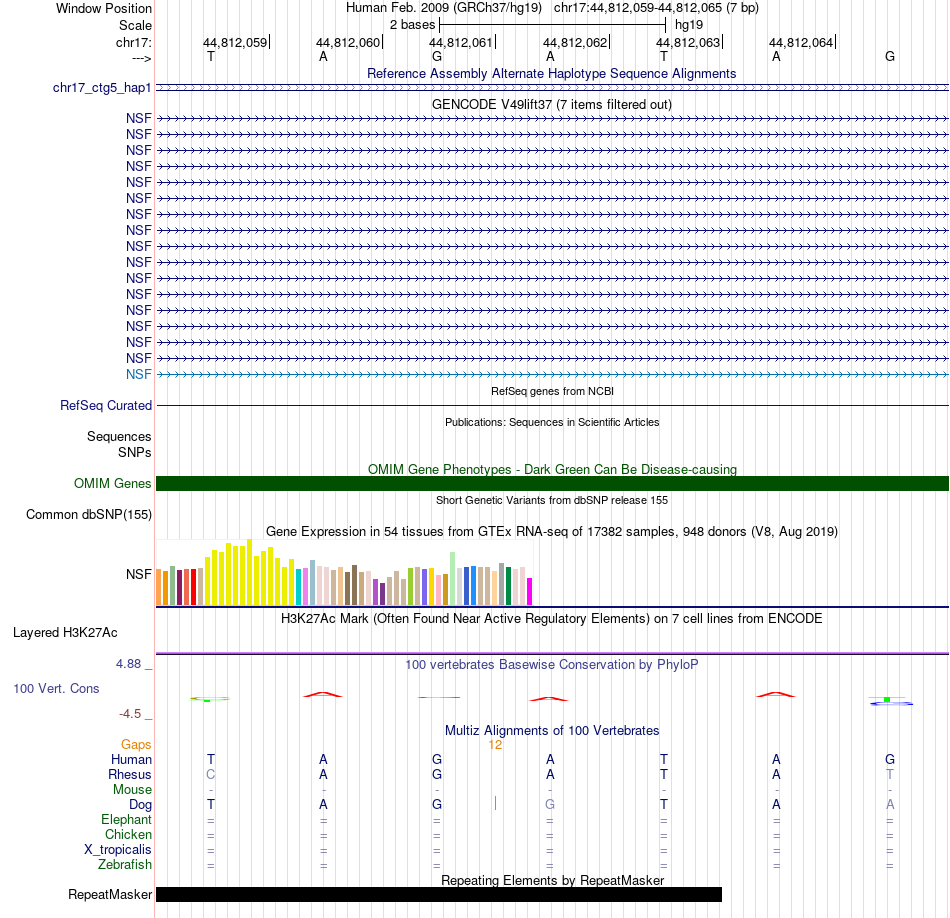Click the RepeatMasker track label
Viewport: 950px width, 918px height.
[x=110, y=894]
